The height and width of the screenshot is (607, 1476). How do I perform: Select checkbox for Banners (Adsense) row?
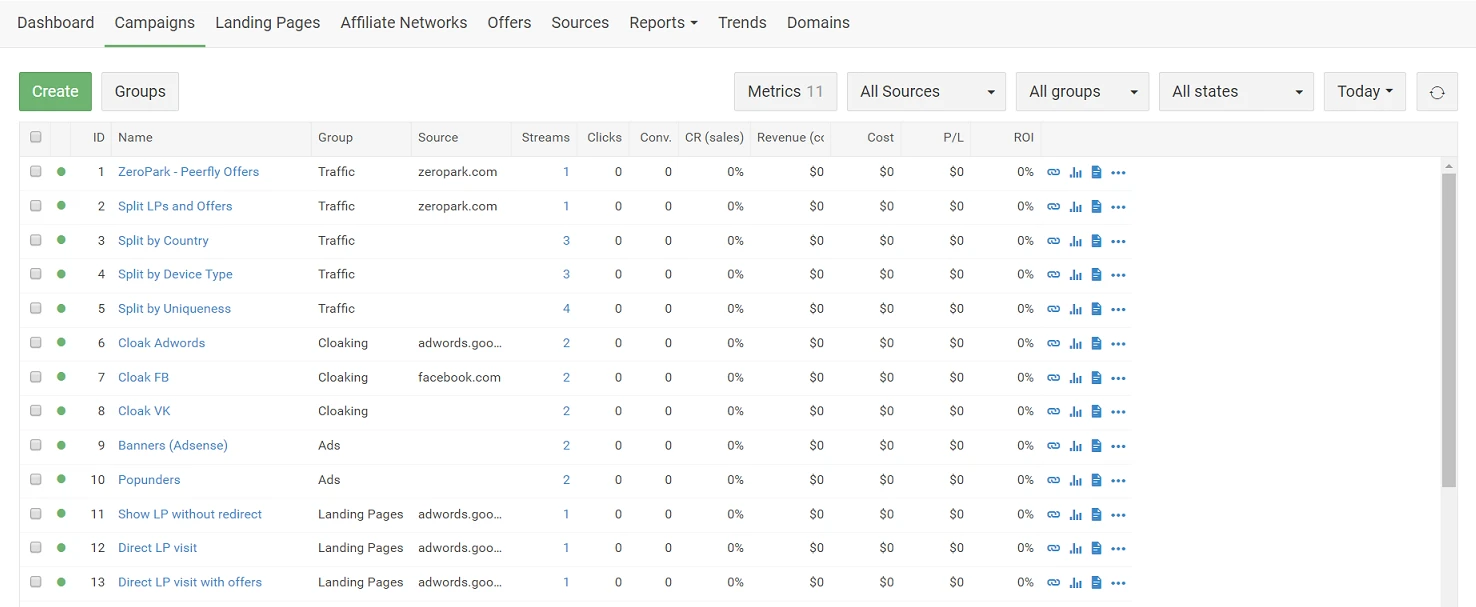tap(36, 445)
